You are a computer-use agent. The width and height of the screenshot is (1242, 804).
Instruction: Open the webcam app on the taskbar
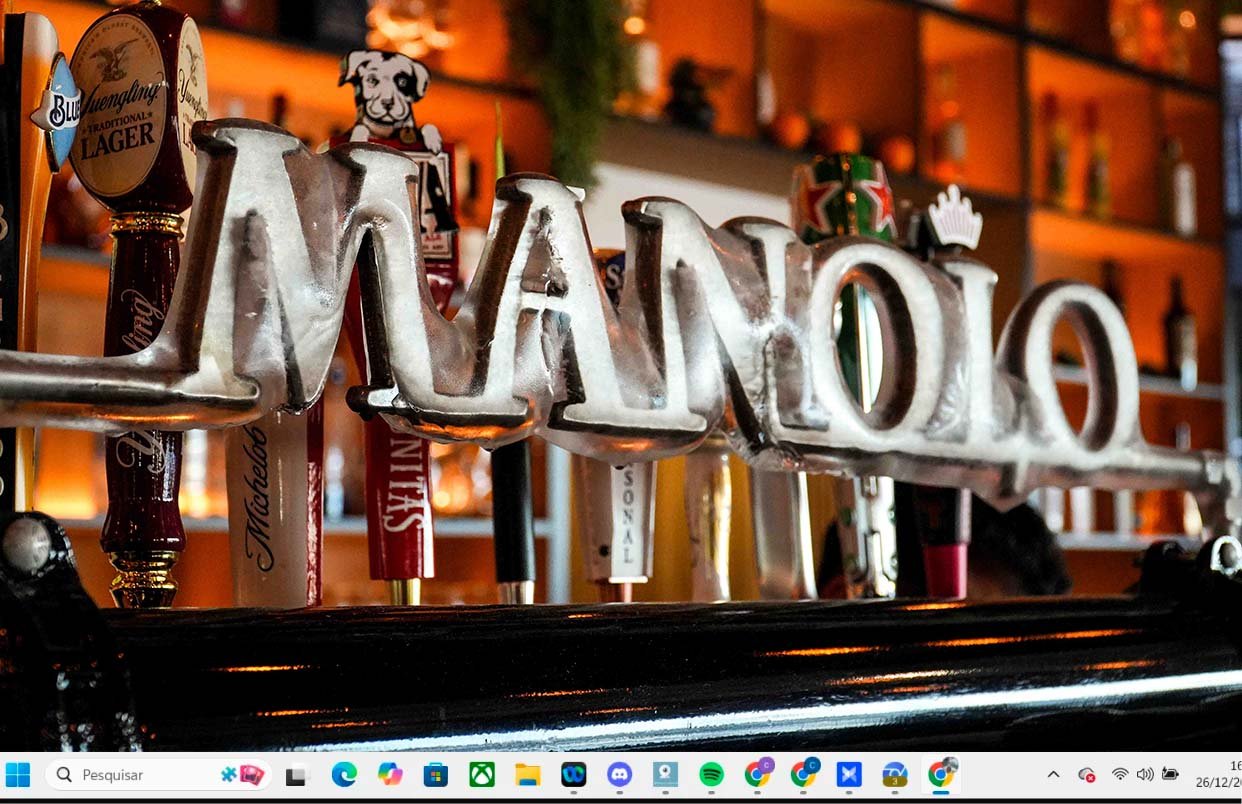tap(666, 775)
